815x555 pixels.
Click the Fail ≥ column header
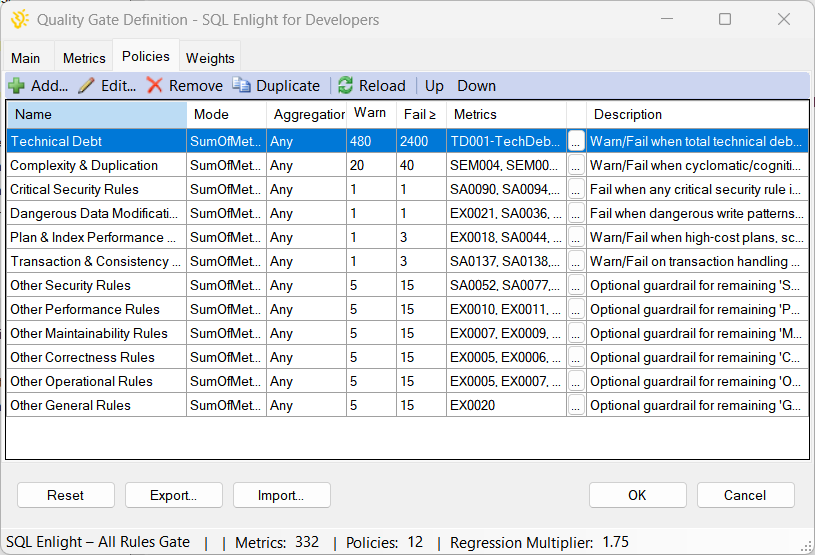(422, 114)
